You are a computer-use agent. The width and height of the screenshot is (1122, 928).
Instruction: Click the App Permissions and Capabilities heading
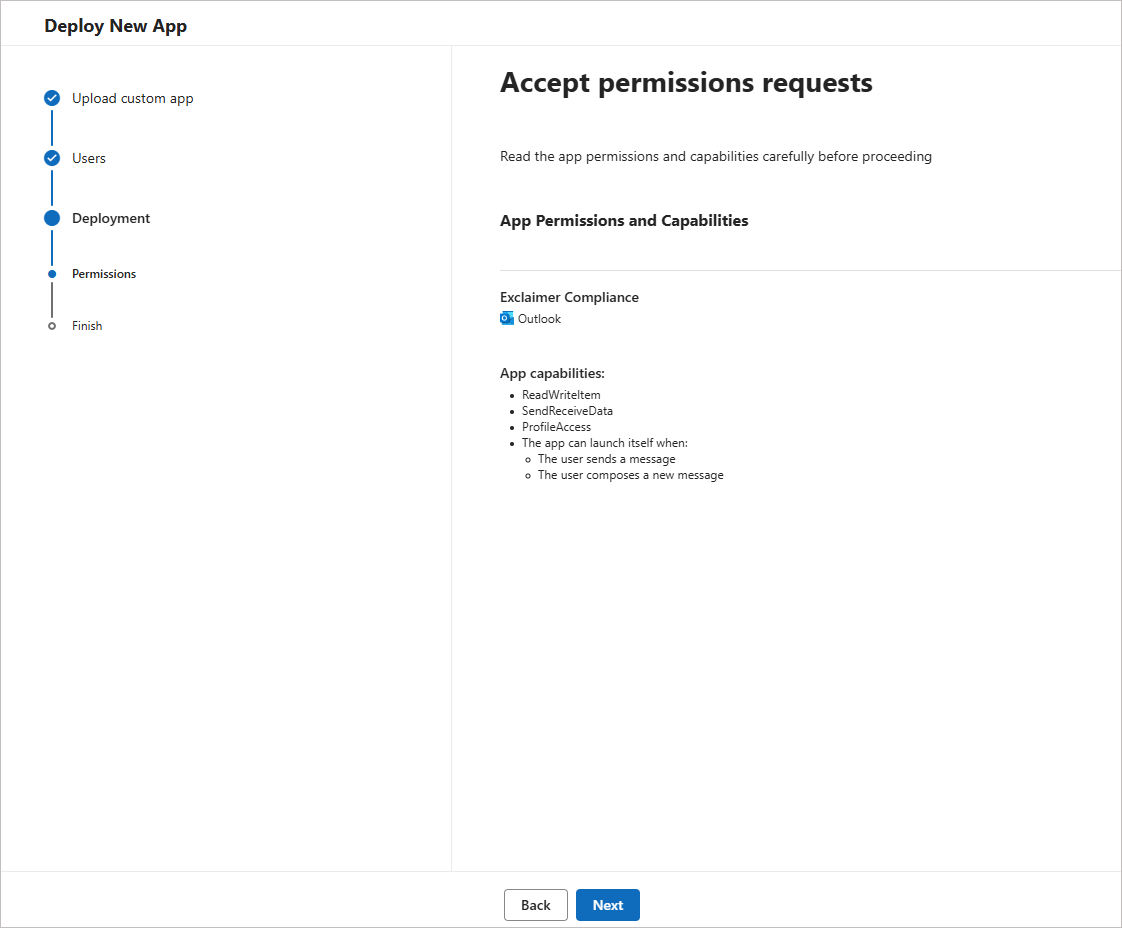(624, 220)
